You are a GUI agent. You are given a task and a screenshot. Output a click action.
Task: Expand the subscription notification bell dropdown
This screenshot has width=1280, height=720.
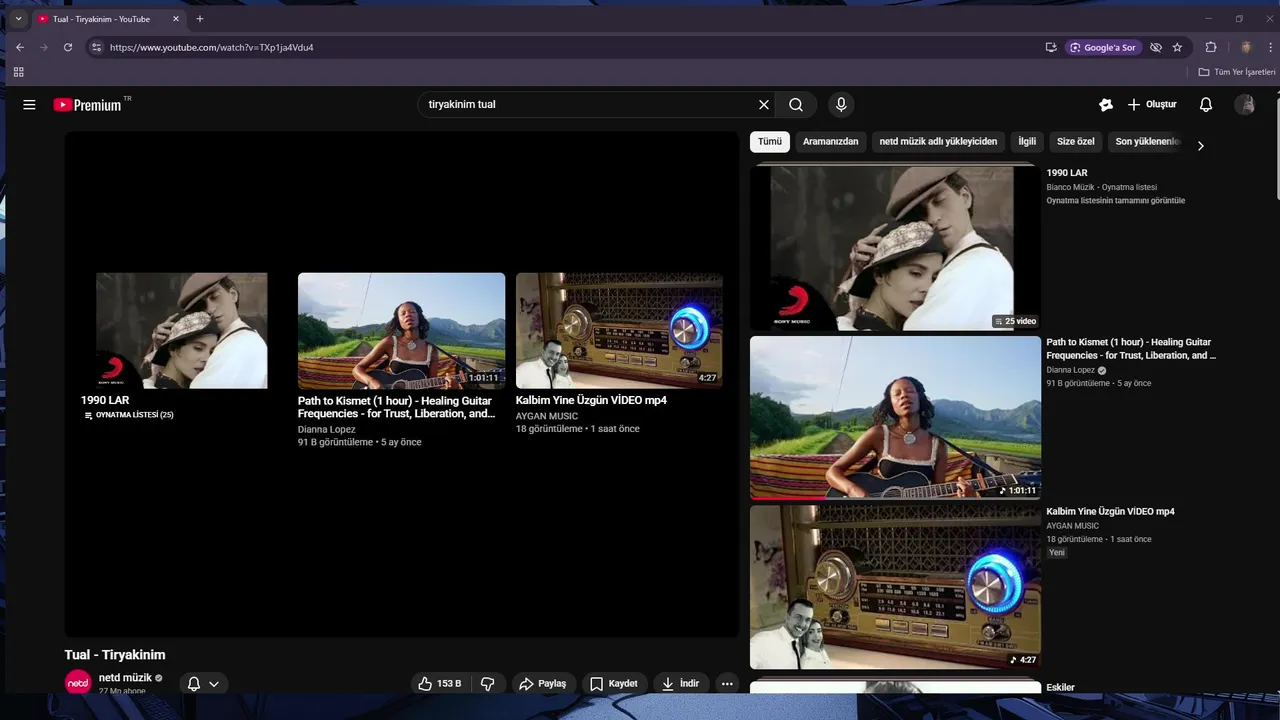point(203,684)
